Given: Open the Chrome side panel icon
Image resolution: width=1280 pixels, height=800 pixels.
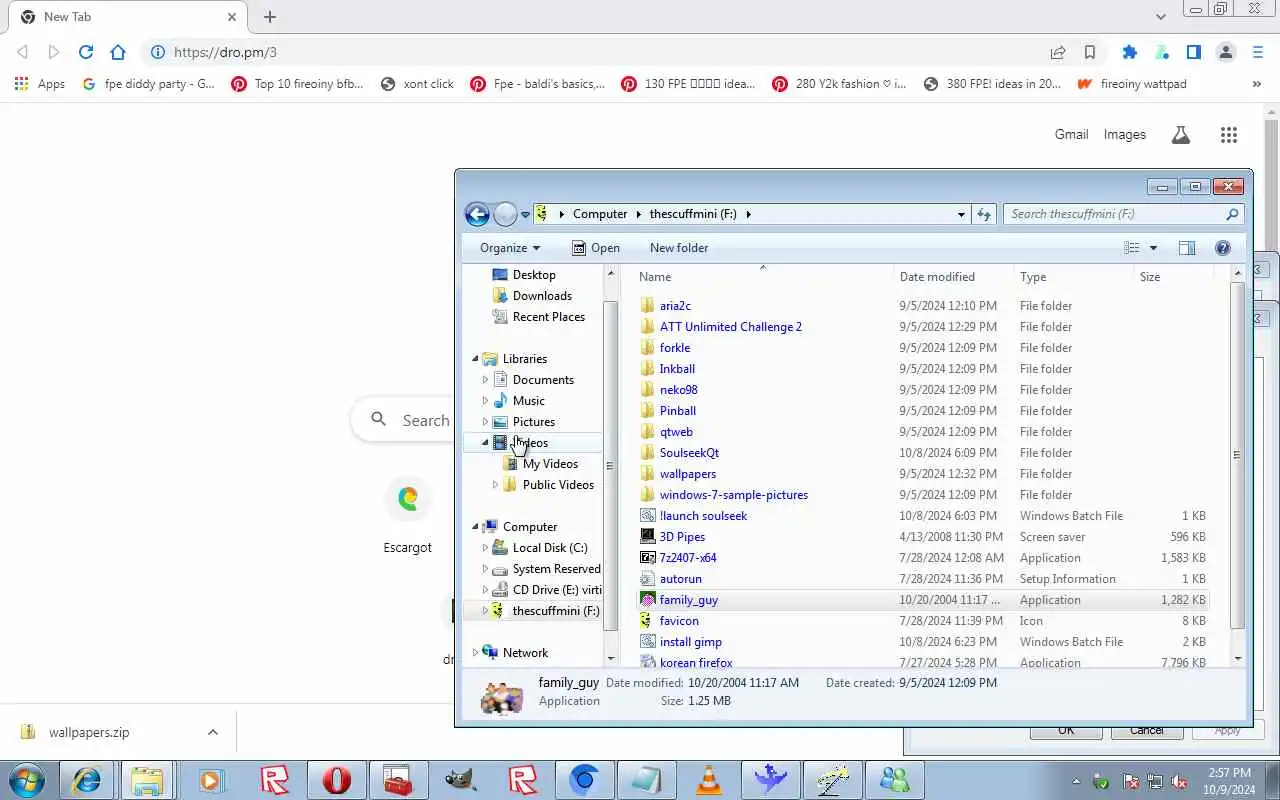Looking at the screenshot, I should pos(1194,52).
